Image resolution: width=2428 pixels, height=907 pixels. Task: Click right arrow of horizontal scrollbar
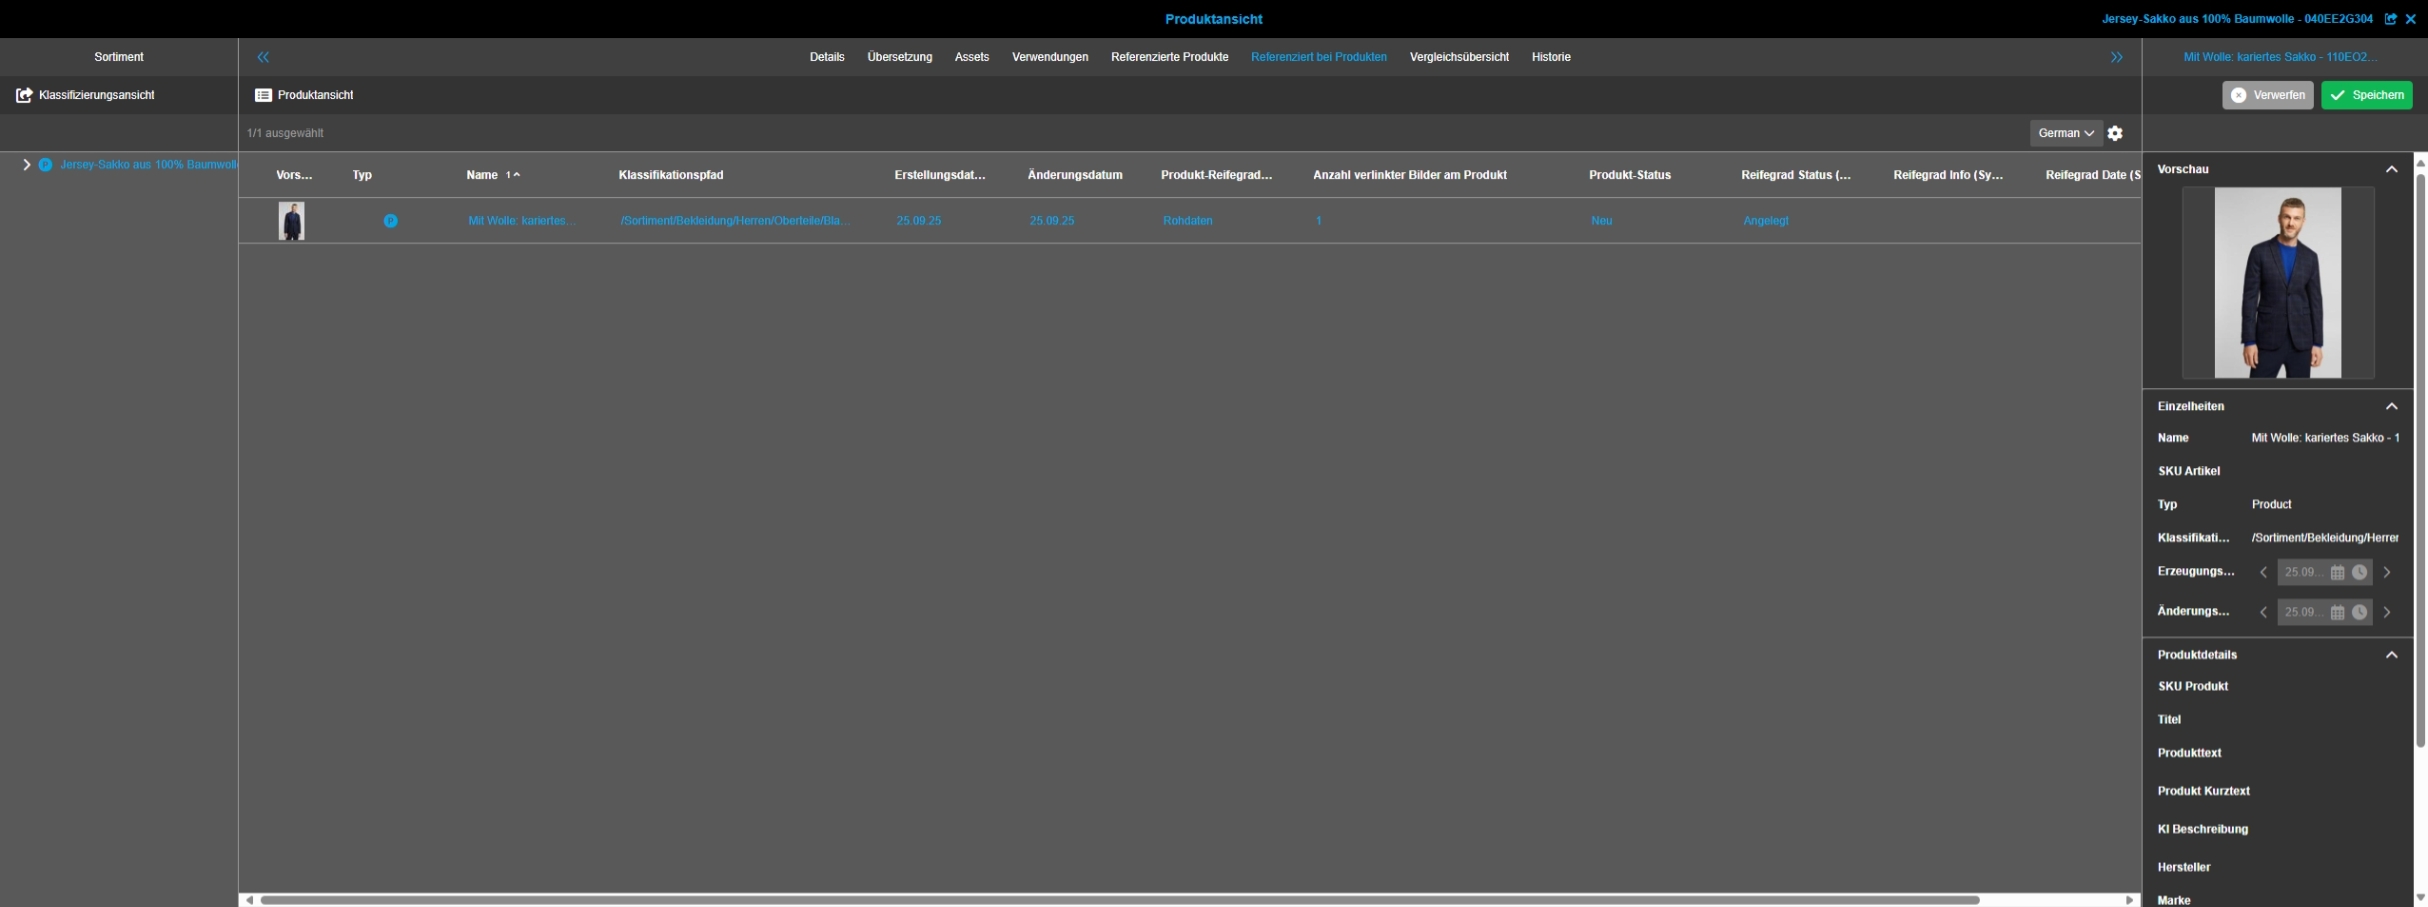2129,900
